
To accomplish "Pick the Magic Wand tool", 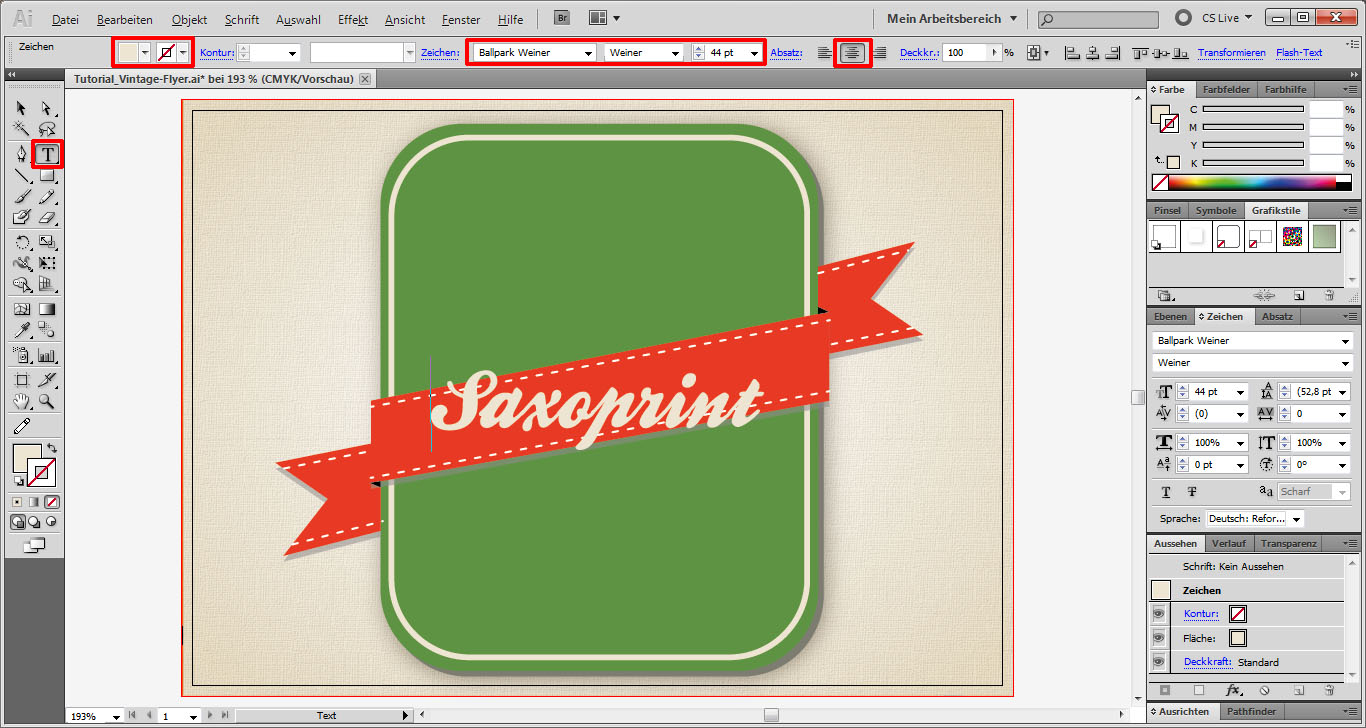I will tap(22, 129).
